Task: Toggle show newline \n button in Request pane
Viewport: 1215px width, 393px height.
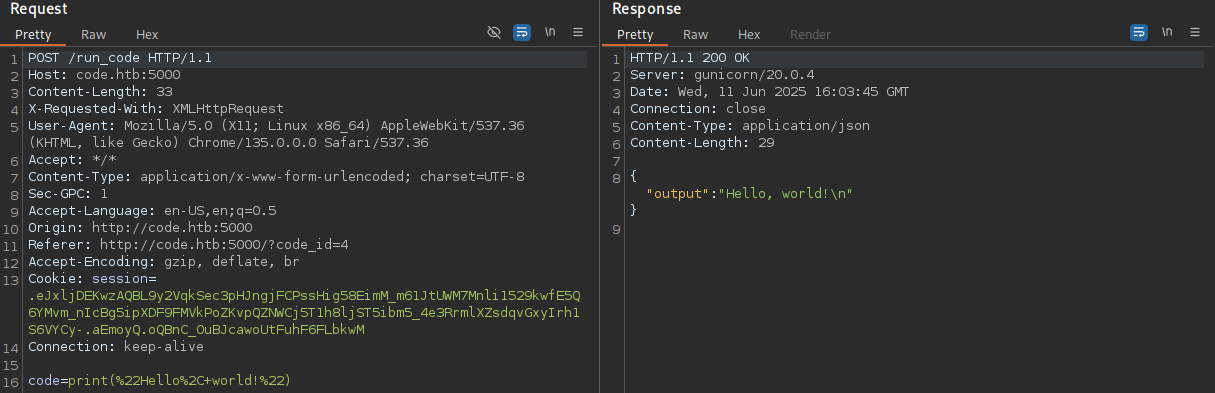Action: [x=550, y=32]
